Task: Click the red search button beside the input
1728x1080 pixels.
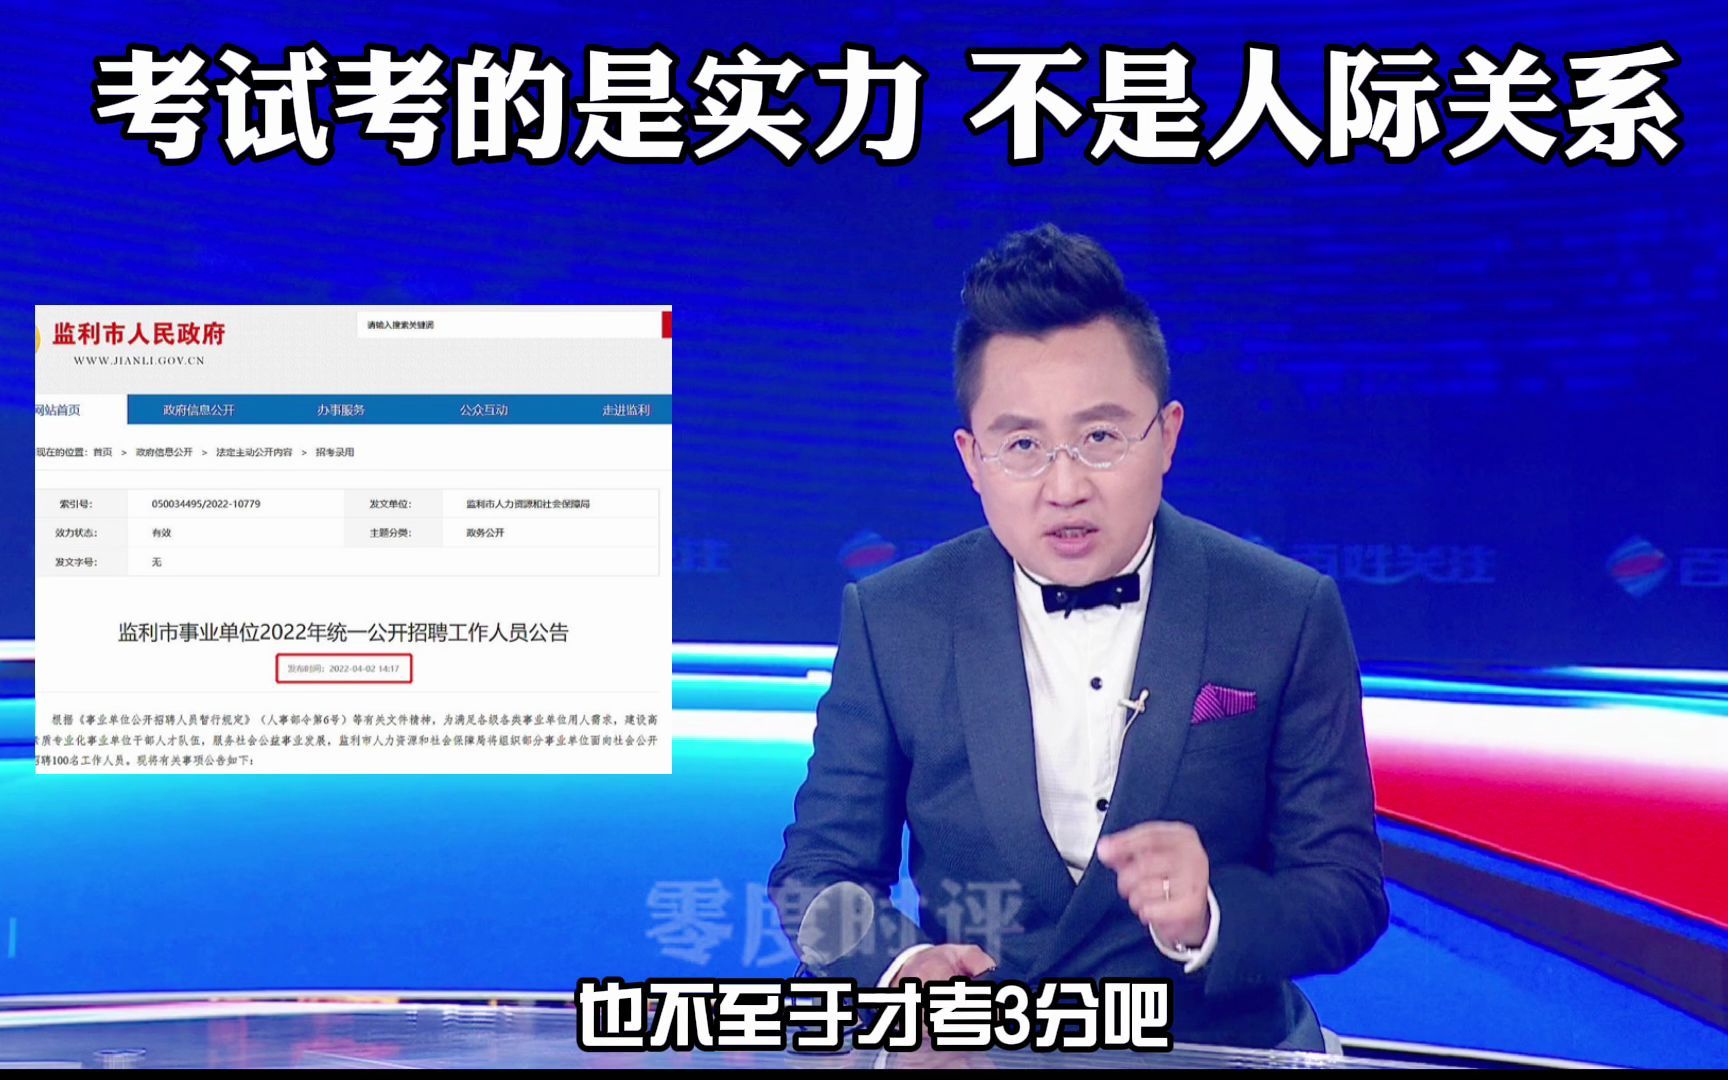Action: pos(667,325)
